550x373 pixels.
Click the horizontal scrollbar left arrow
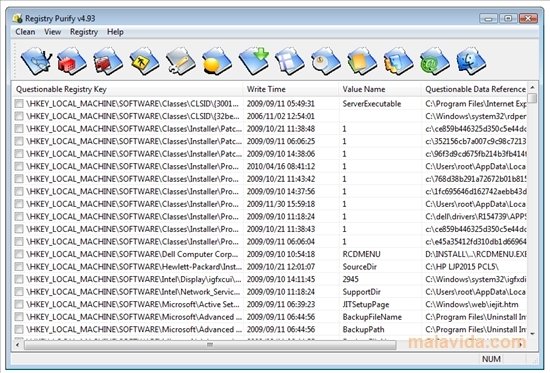click(18, 345)
